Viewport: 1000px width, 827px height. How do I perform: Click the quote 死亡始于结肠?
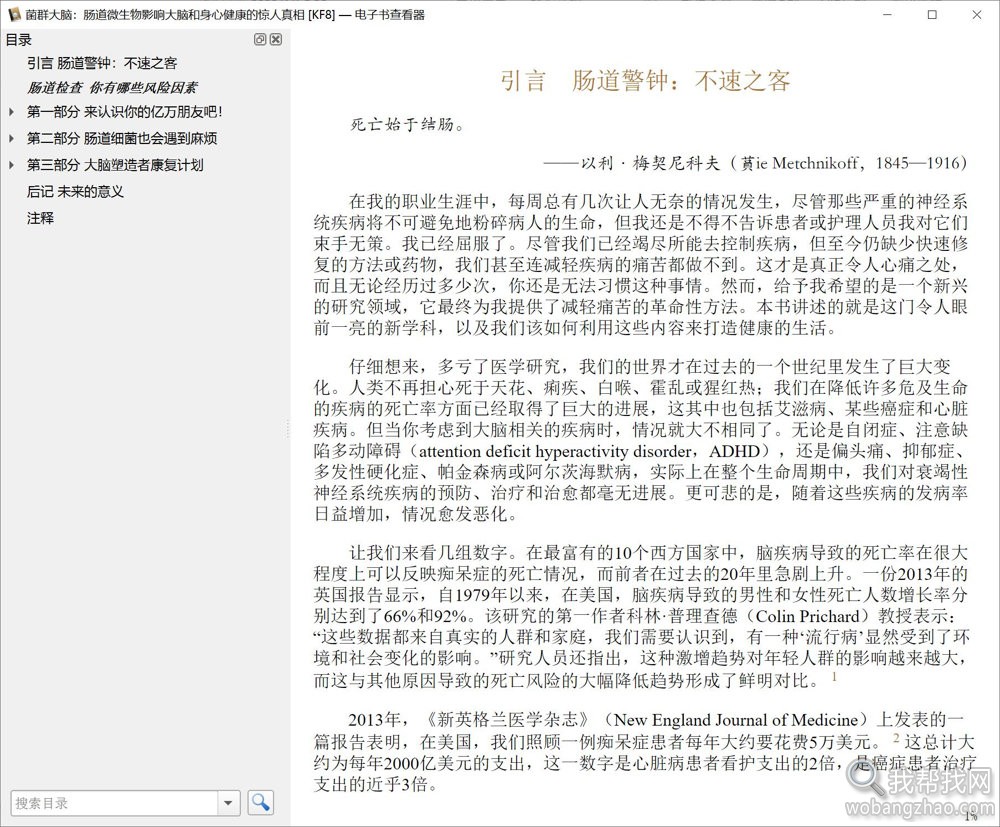[x=408, y=124]
